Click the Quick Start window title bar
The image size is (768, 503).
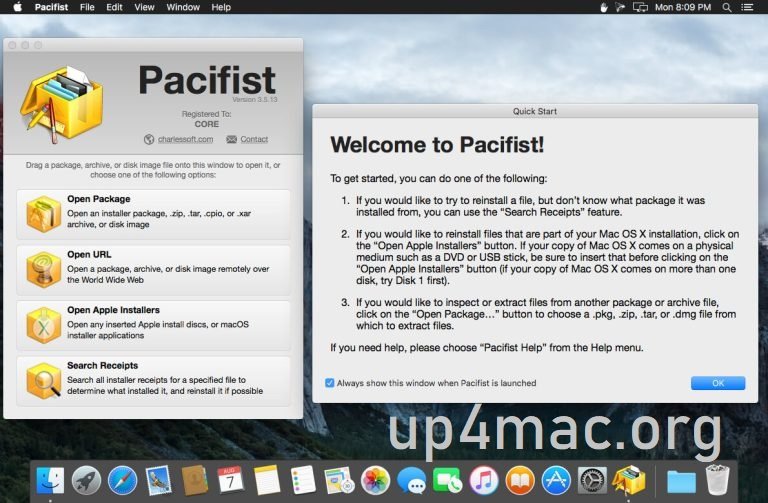(535, 111)
